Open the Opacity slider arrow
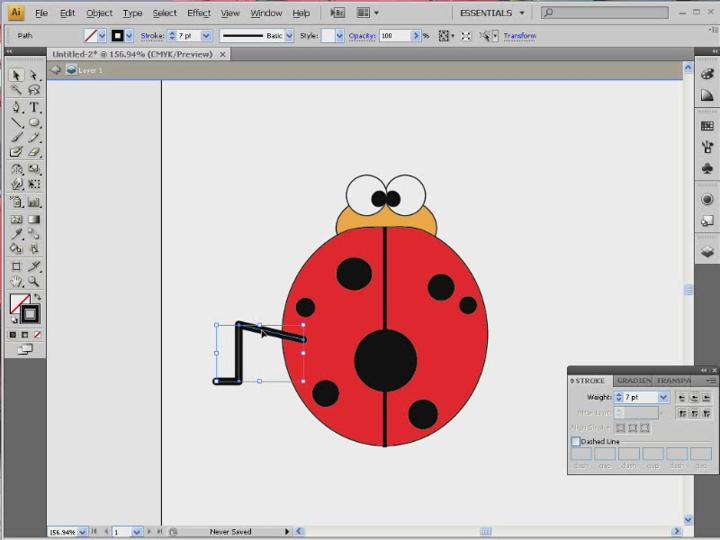Image resolution: width=720 pixels, height=540 pixels. pos(416,35)
